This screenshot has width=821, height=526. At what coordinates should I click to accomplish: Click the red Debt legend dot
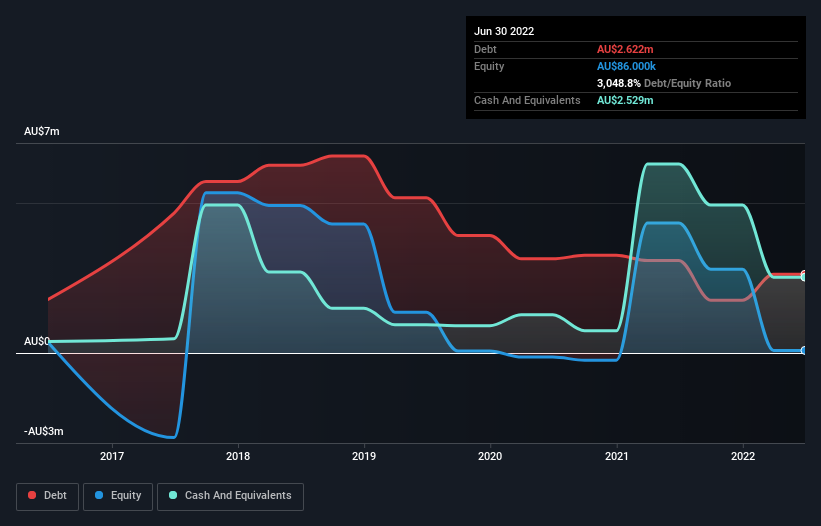[x=32, y=495]
